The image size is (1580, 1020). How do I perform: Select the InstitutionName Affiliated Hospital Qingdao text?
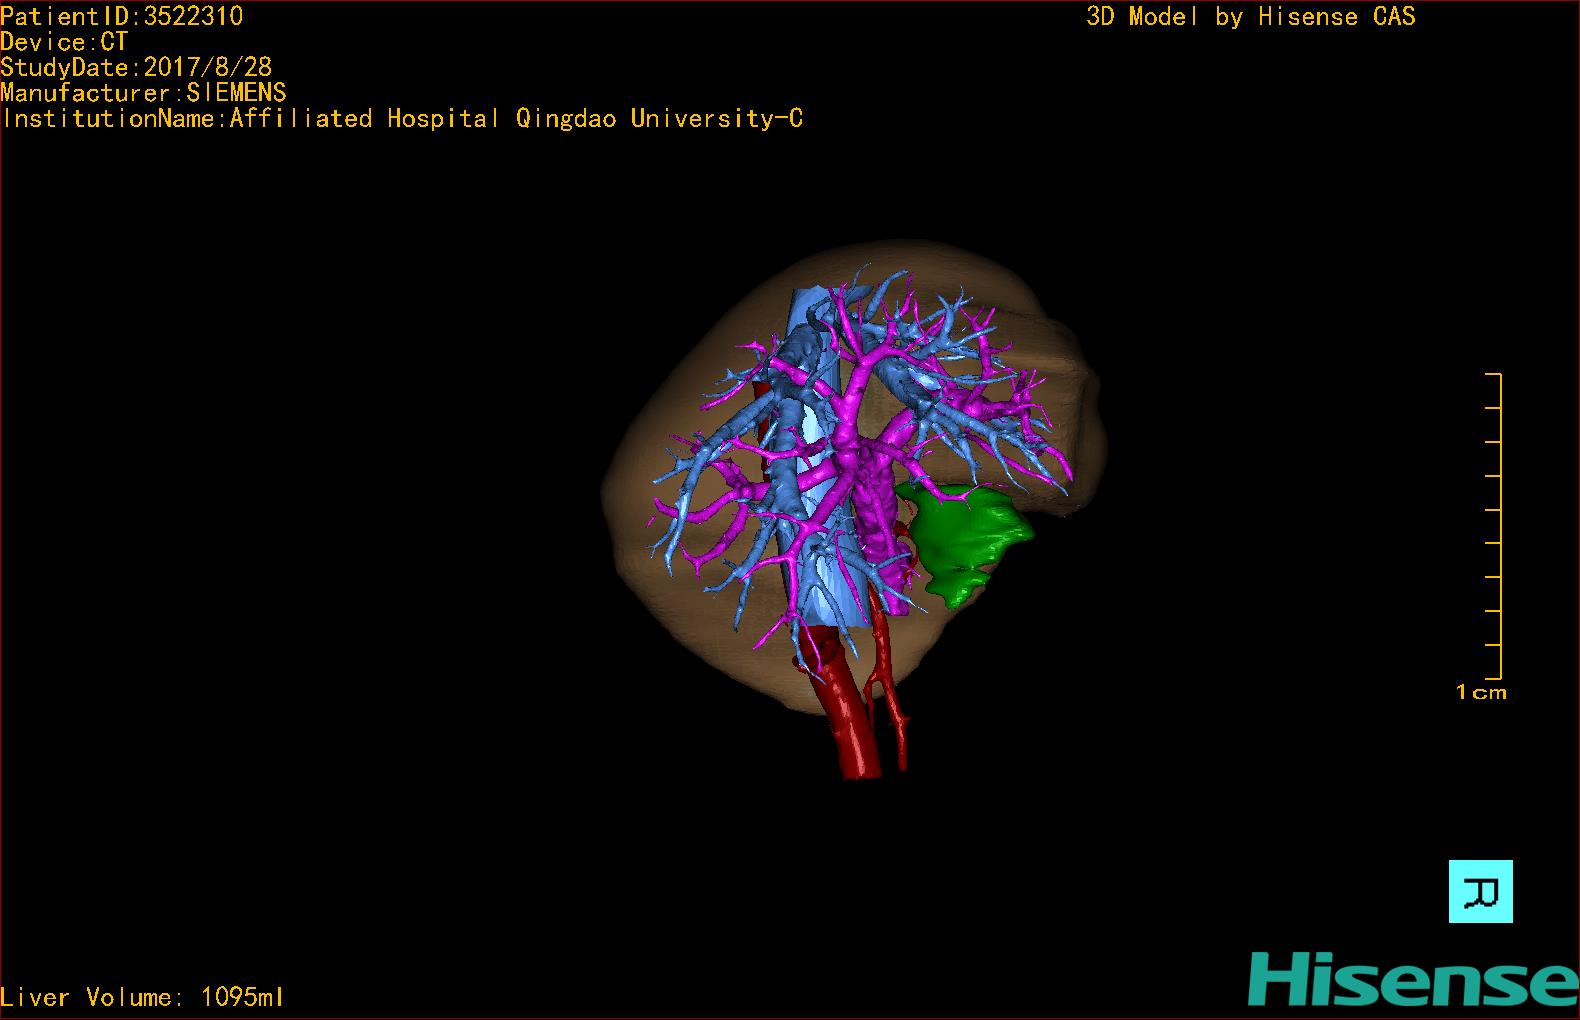click(x=402, y=119)
